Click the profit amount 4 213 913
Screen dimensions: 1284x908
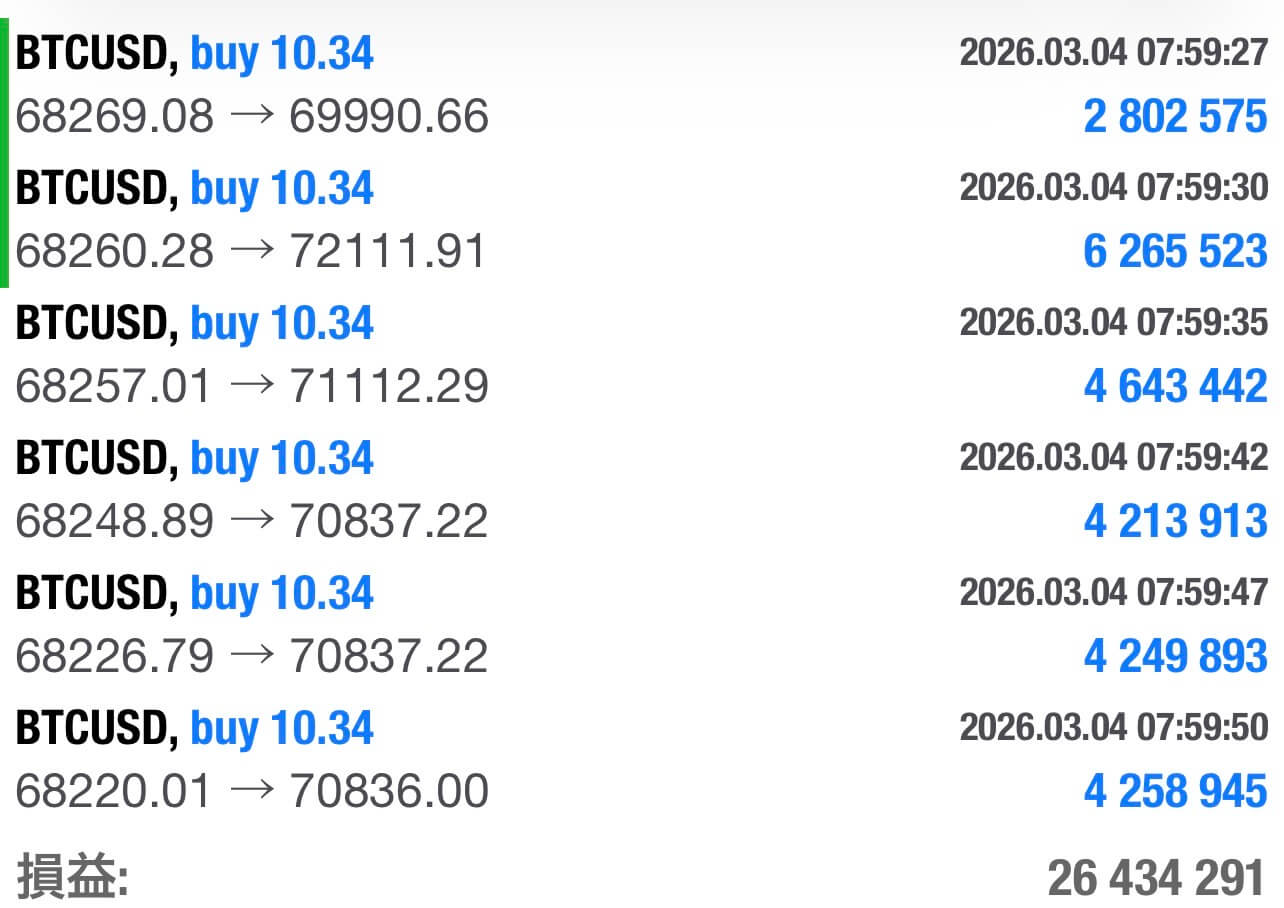[1175, 521]
